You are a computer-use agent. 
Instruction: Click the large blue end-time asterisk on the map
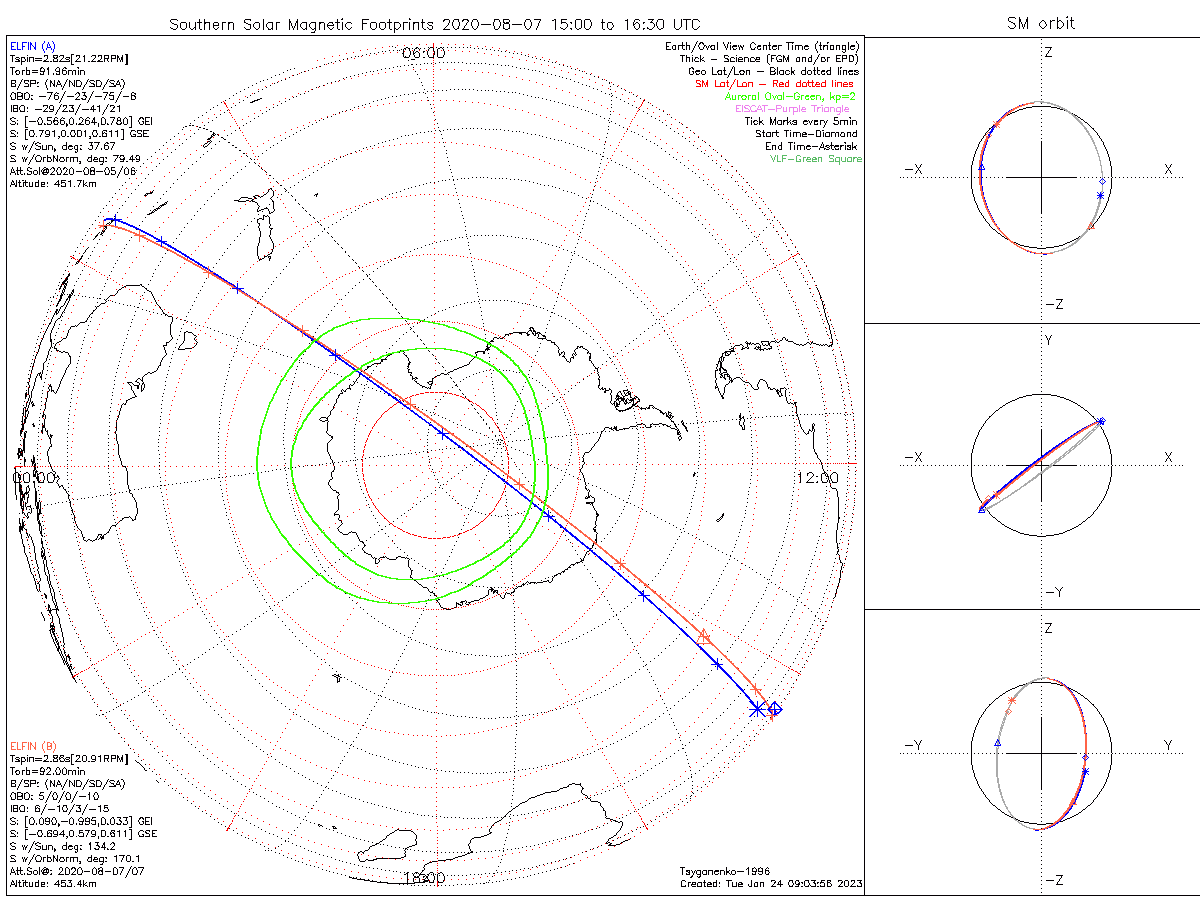[757, 708]
